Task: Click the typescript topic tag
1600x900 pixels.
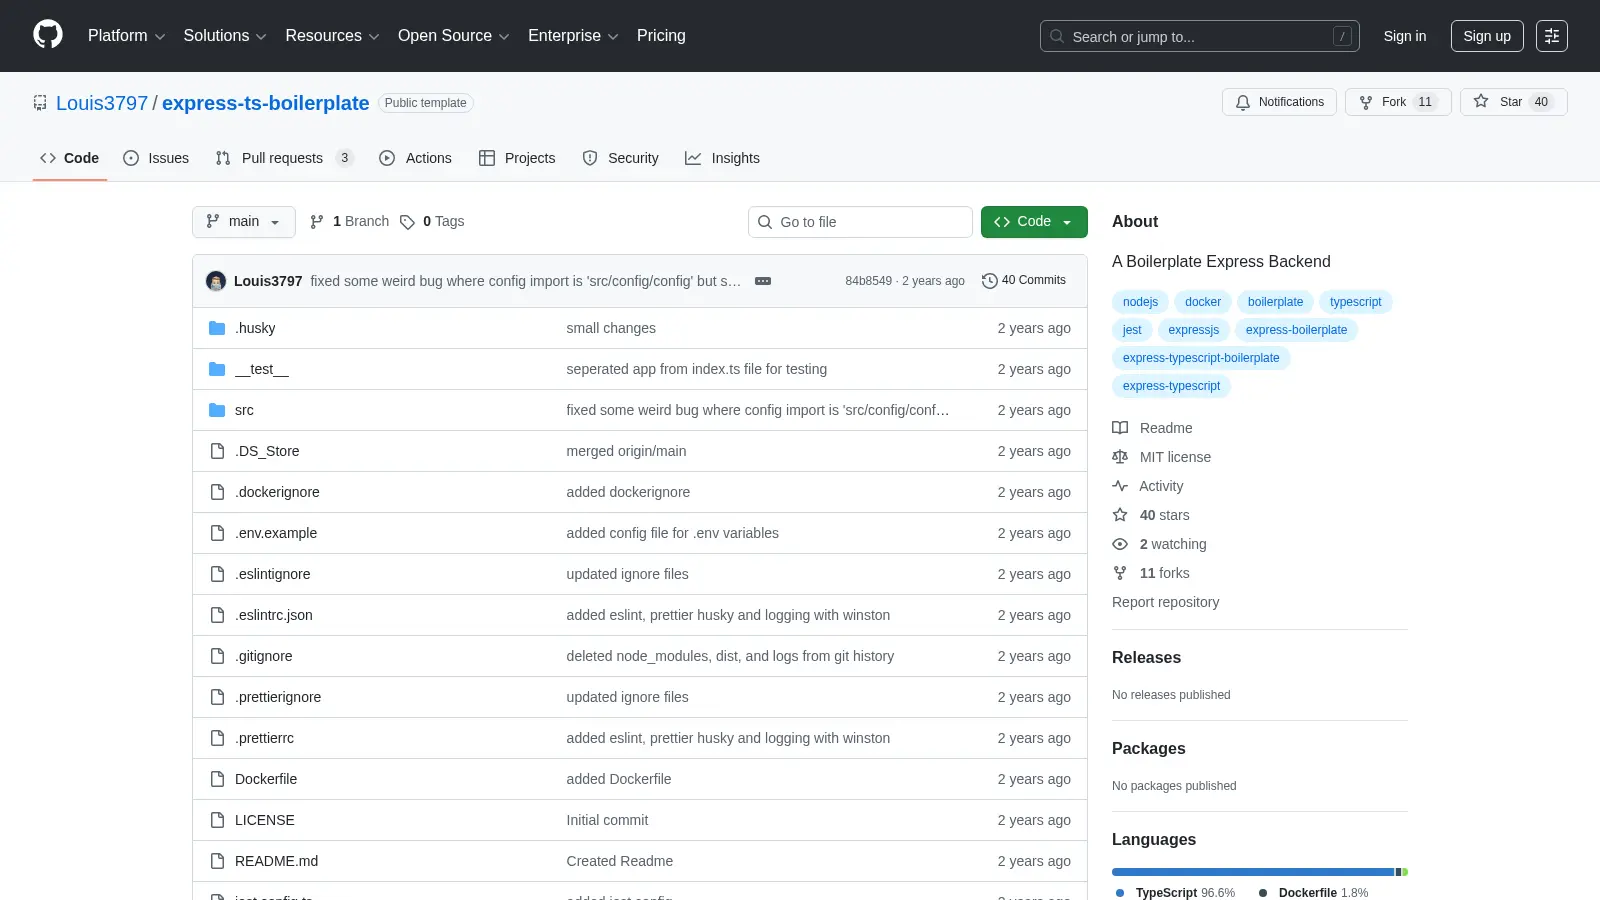Action: (1355, 302)
